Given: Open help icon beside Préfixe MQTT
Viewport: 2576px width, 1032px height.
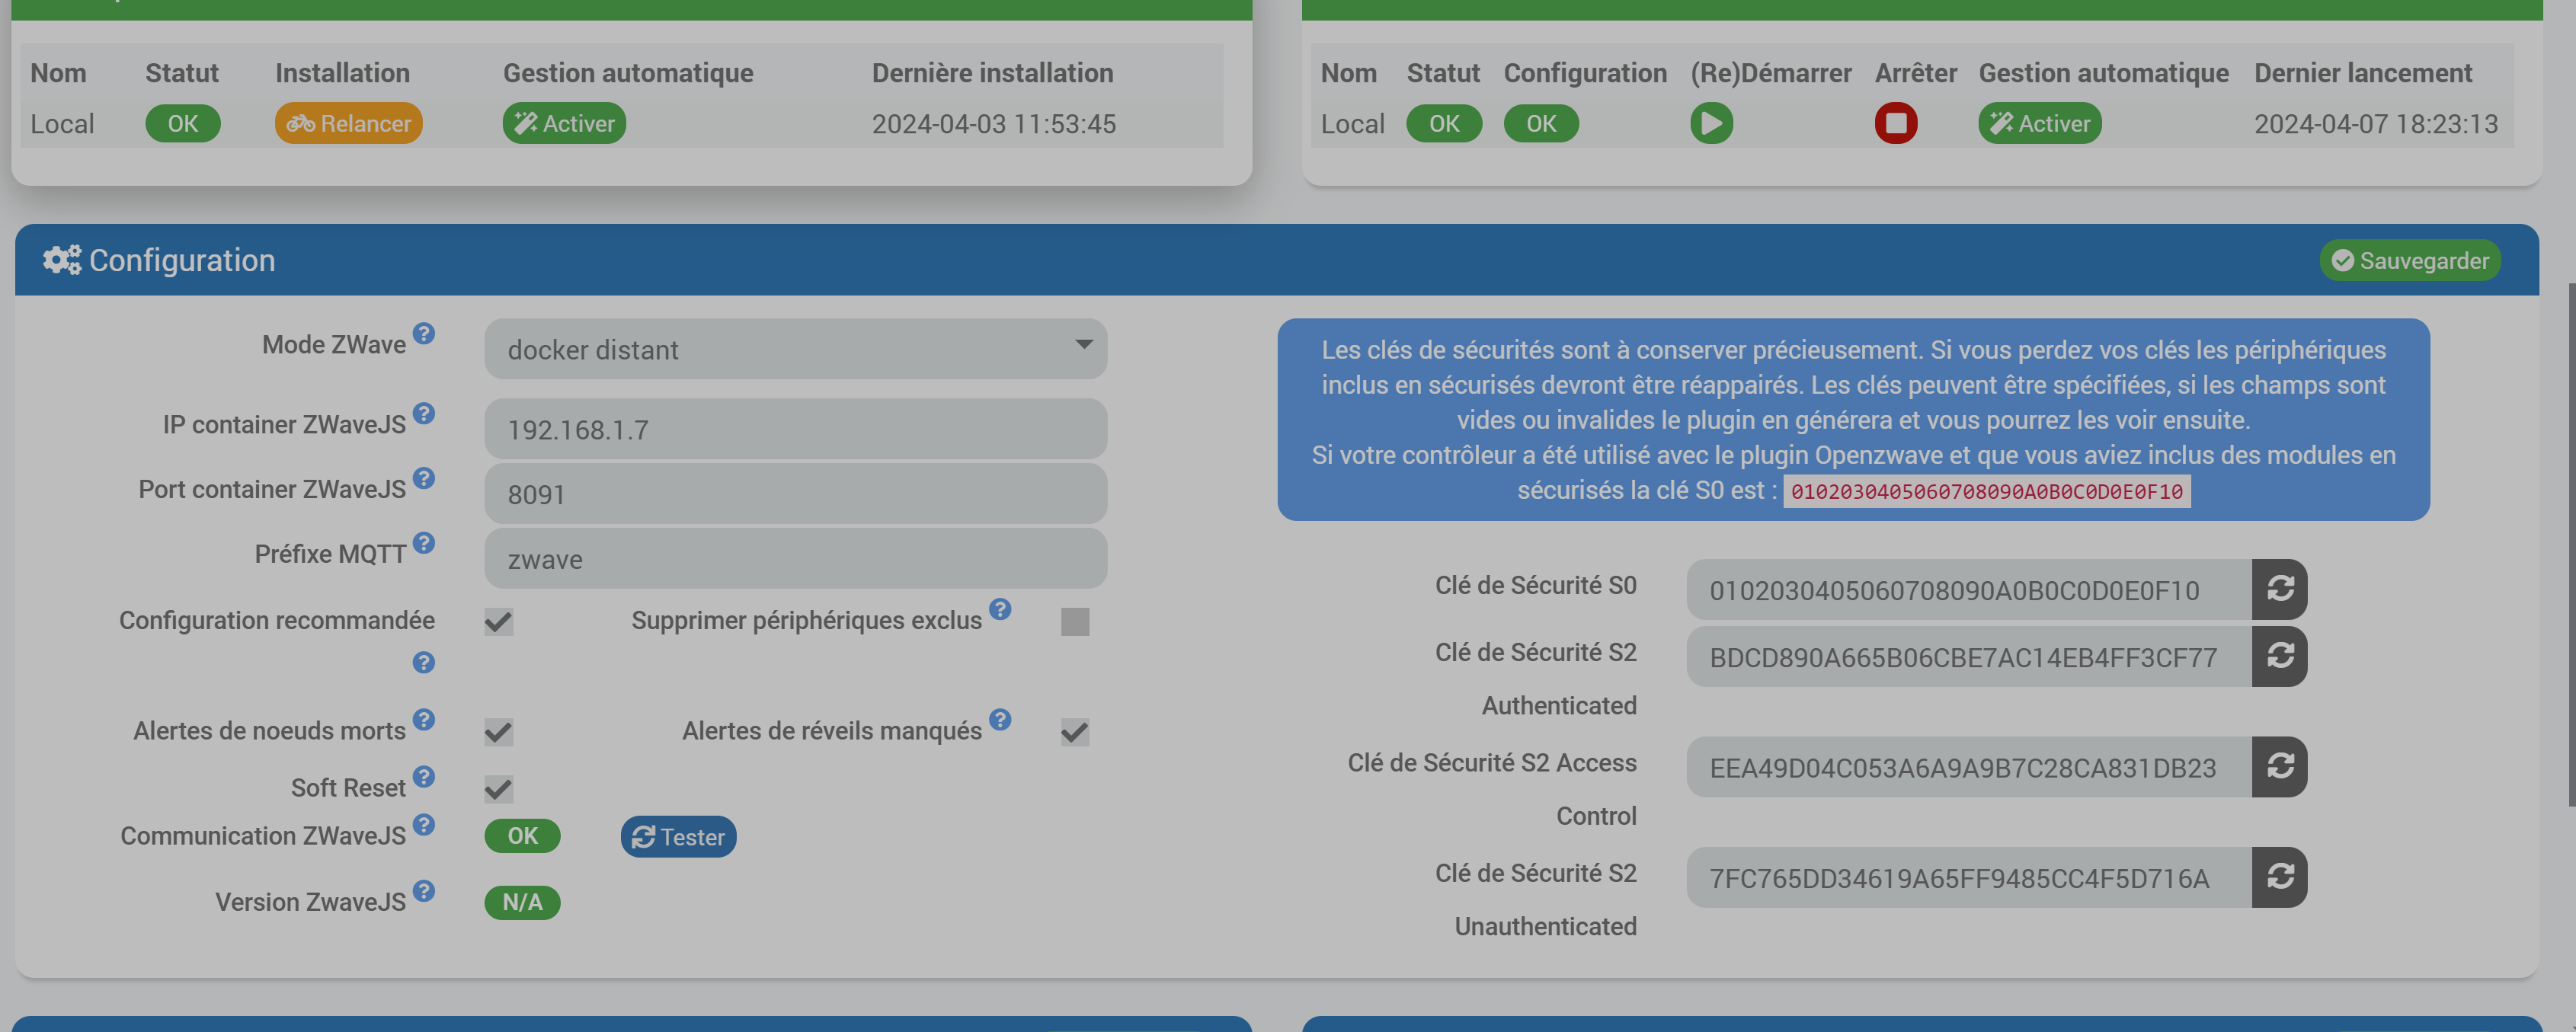Looking at the screenshot, I should pos(424,542).
